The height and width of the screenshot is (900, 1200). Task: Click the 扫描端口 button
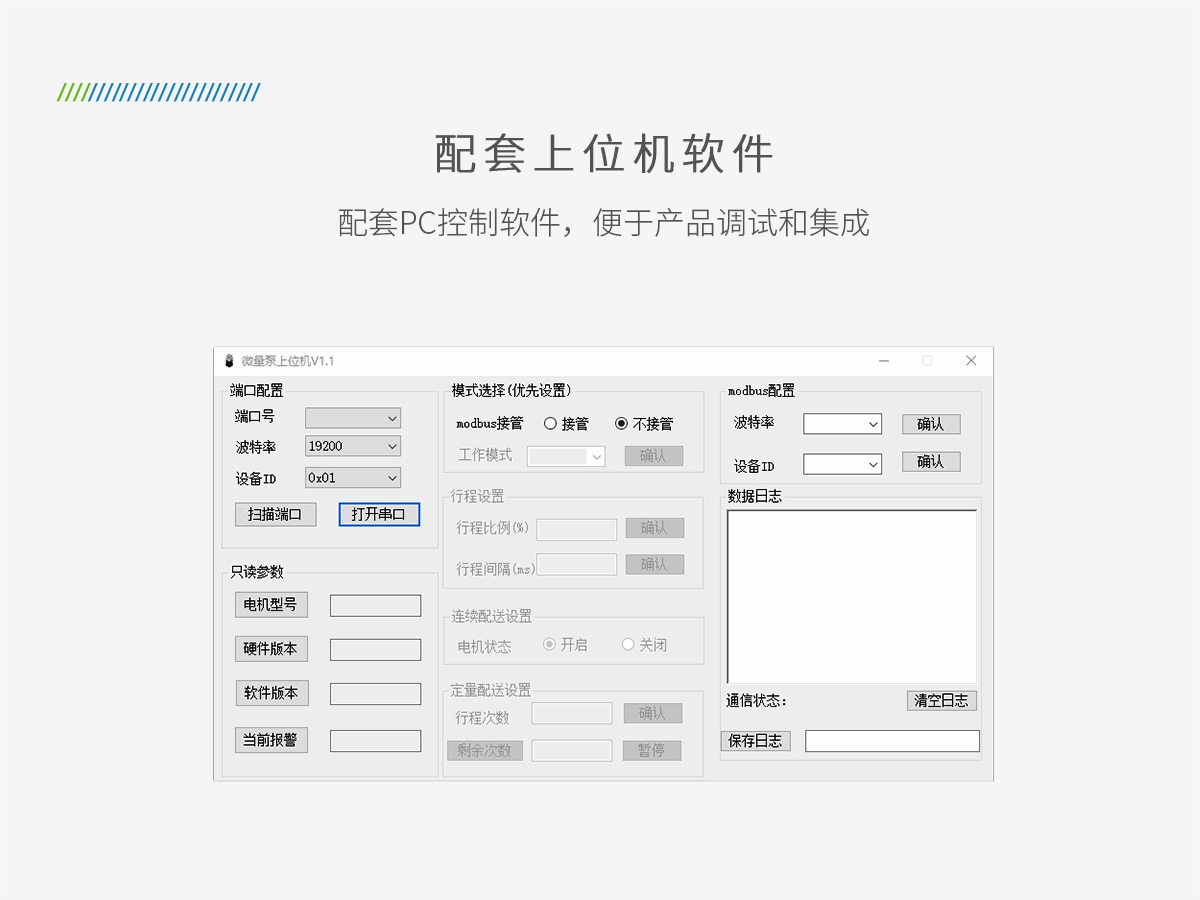click(x=275, y=514)
